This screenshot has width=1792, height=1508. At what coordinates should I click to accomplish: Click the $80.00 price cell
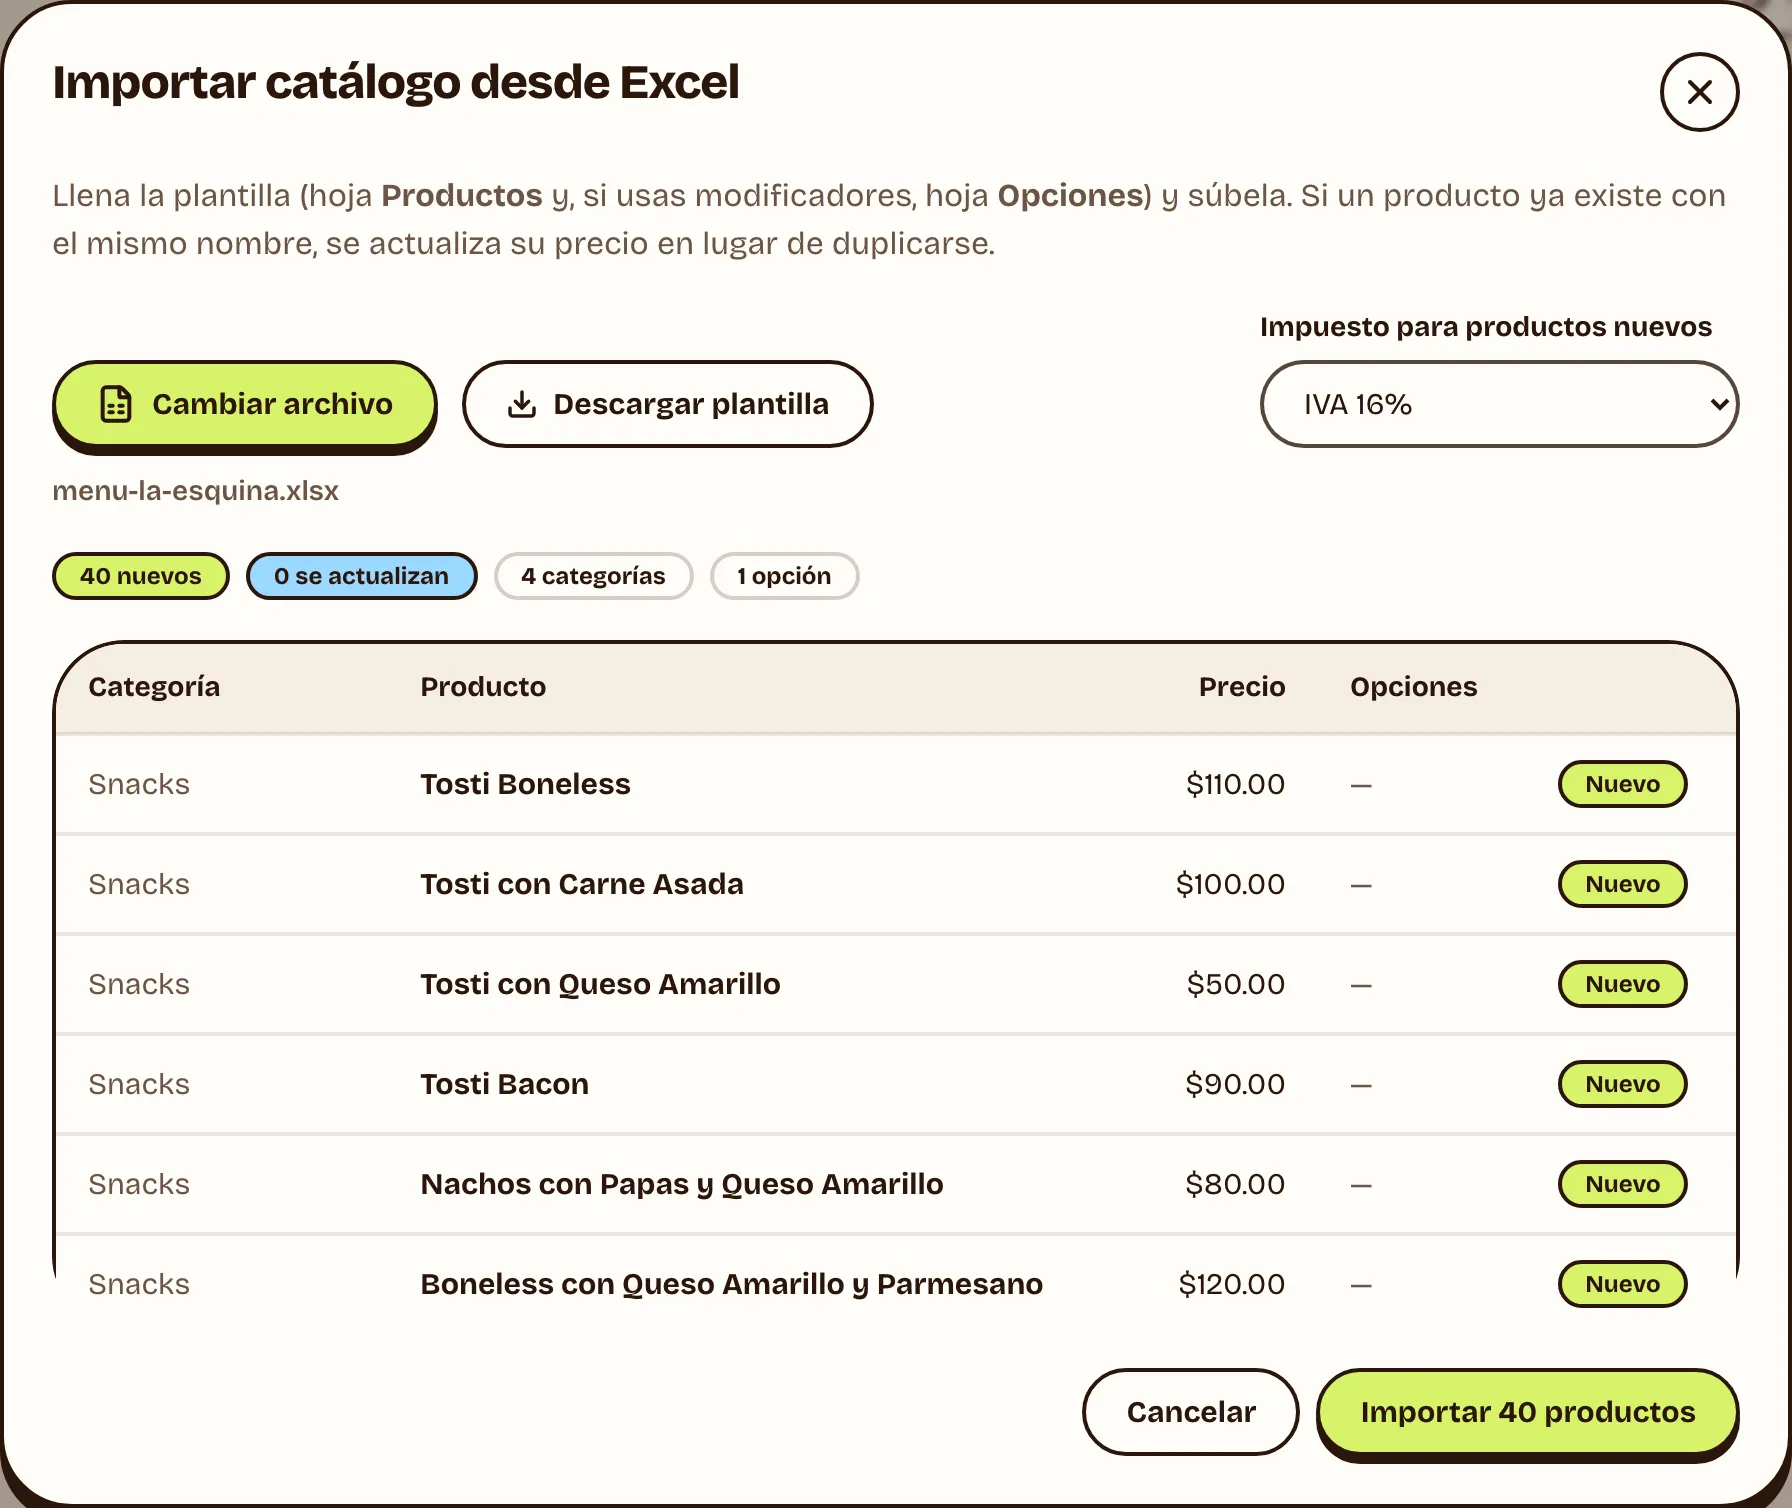click(1235, 1184)
